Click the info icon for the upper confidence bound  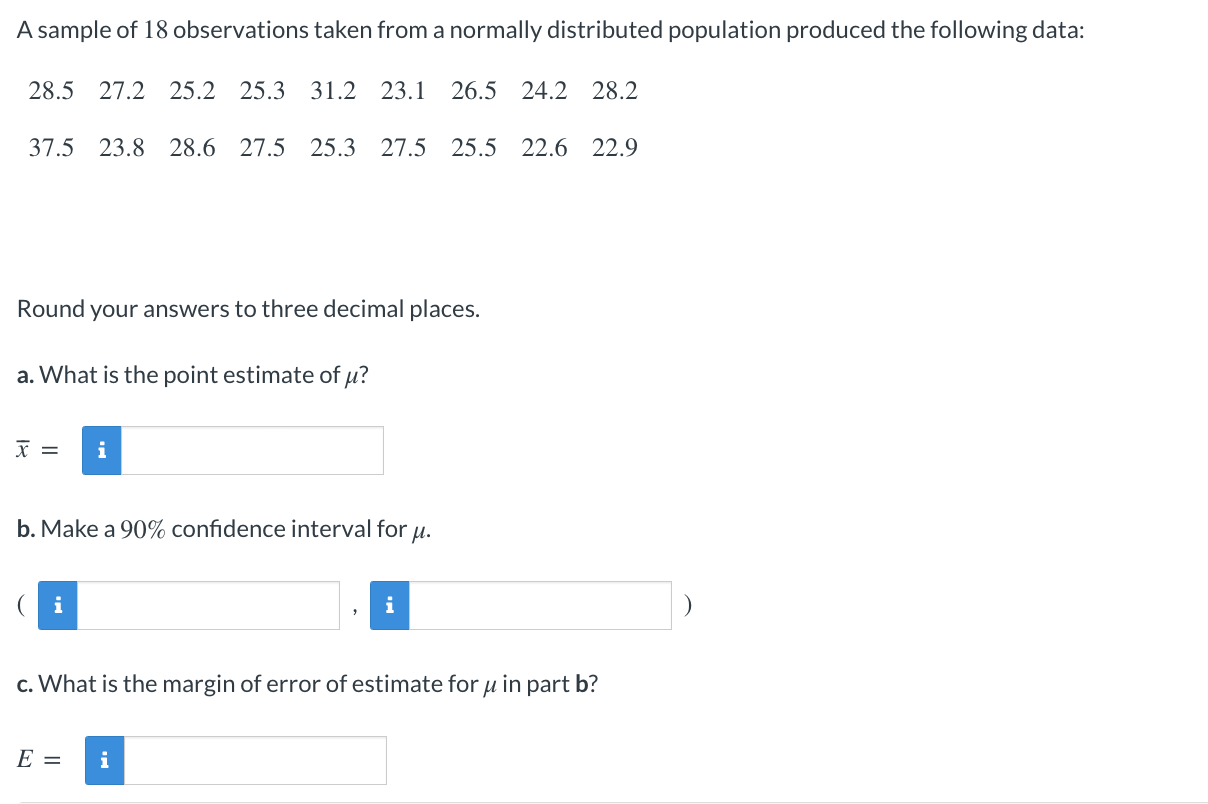(389, 604)
